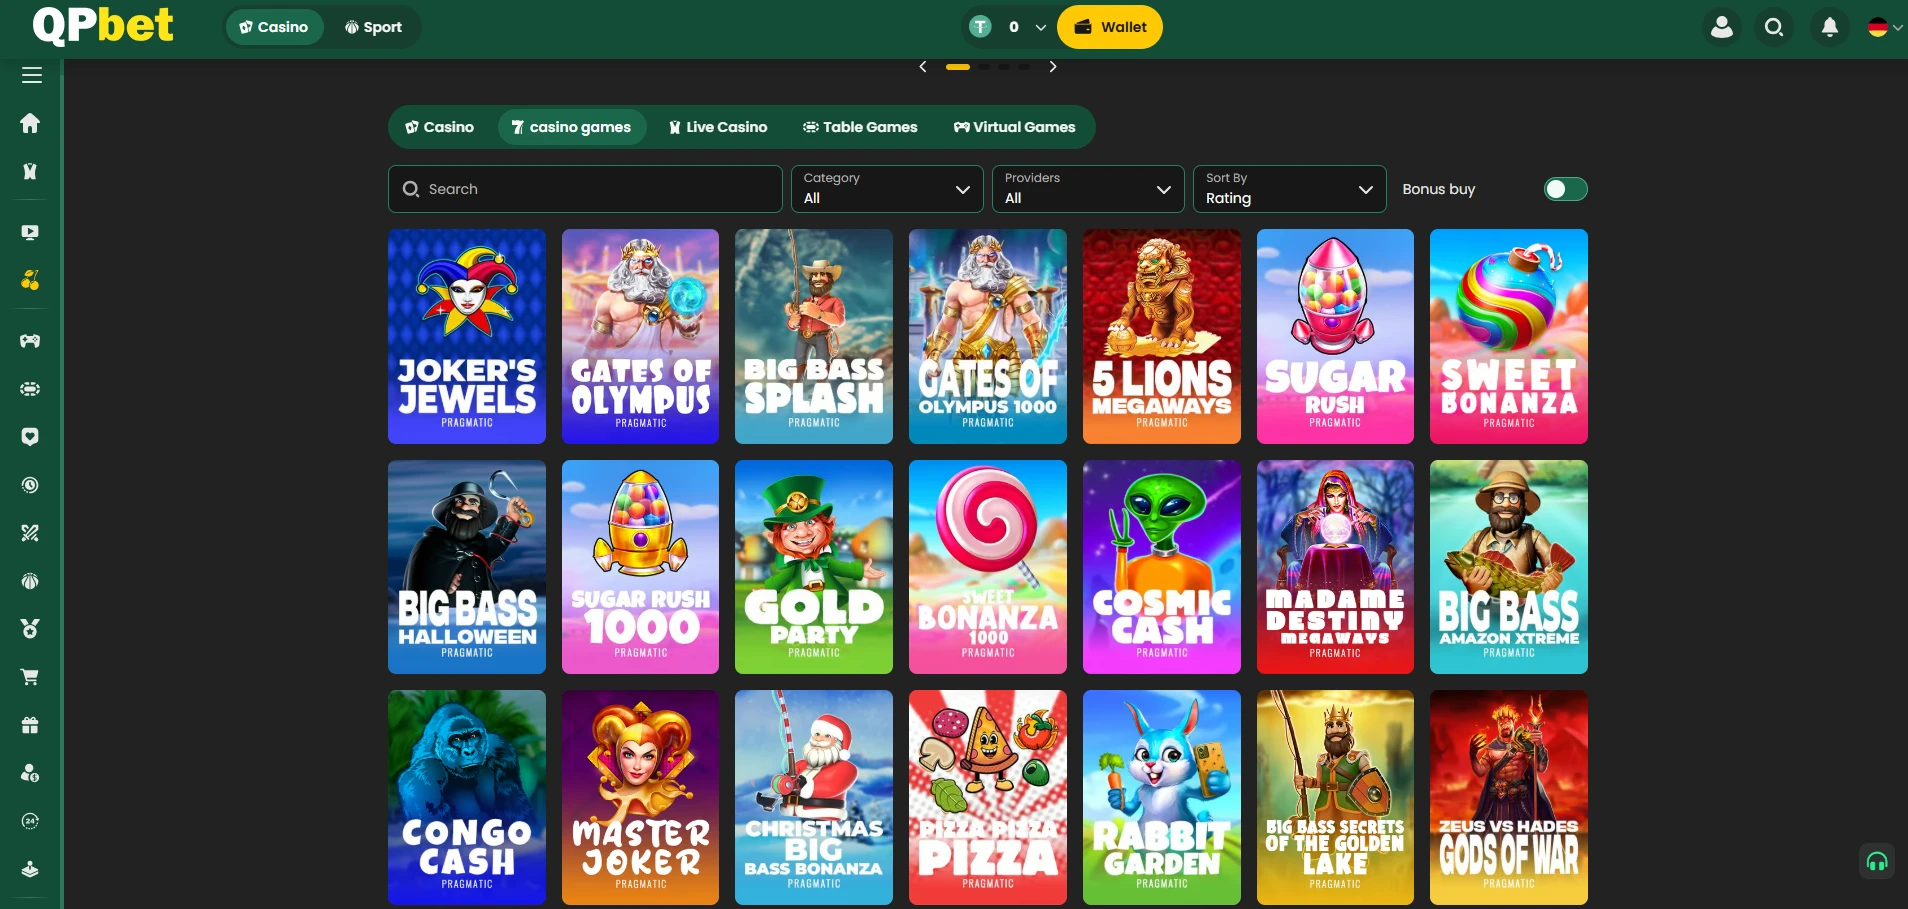Open Sugar Rush game tile
This screenshot has height=909, width=1908.
click(x=1335, y=336)
